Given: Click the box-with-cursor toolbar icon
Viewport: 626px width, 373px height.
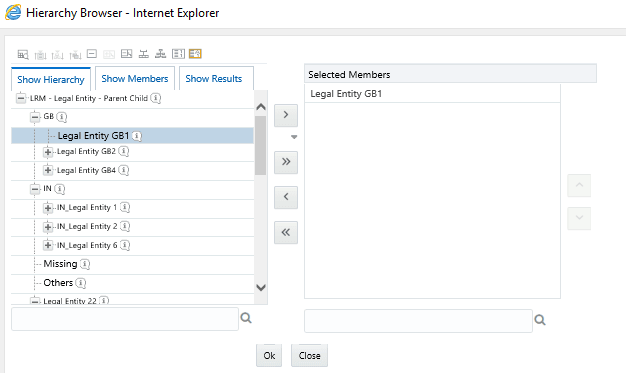Looking at the screenshot, I should pos(127,54).
